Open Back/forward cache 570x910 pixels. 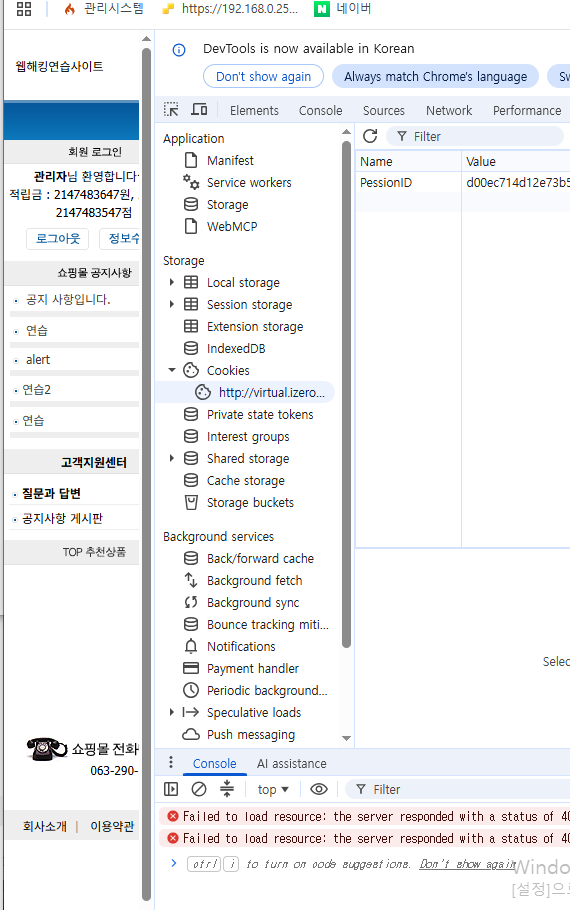coord(260,558)
